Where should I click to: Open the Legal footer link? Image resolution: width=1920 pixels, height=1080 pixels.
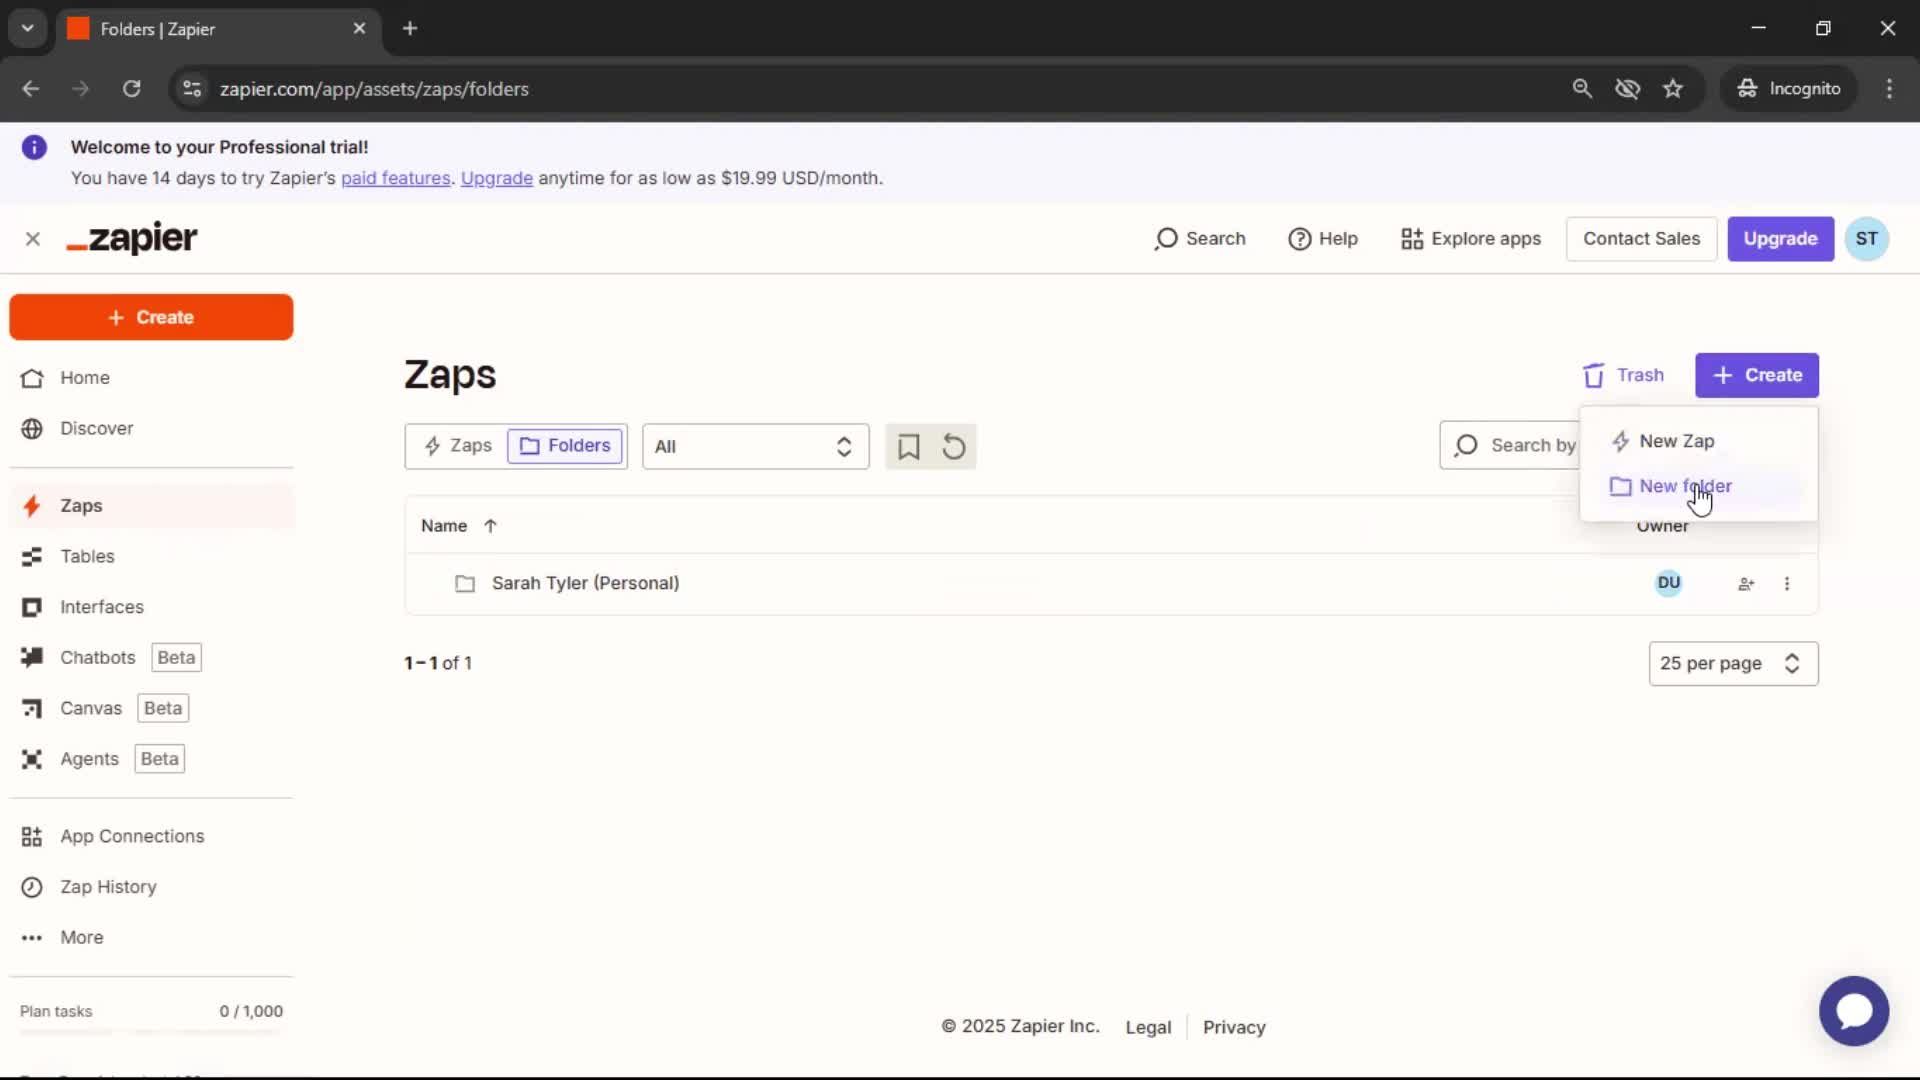pos(1148,1028)
